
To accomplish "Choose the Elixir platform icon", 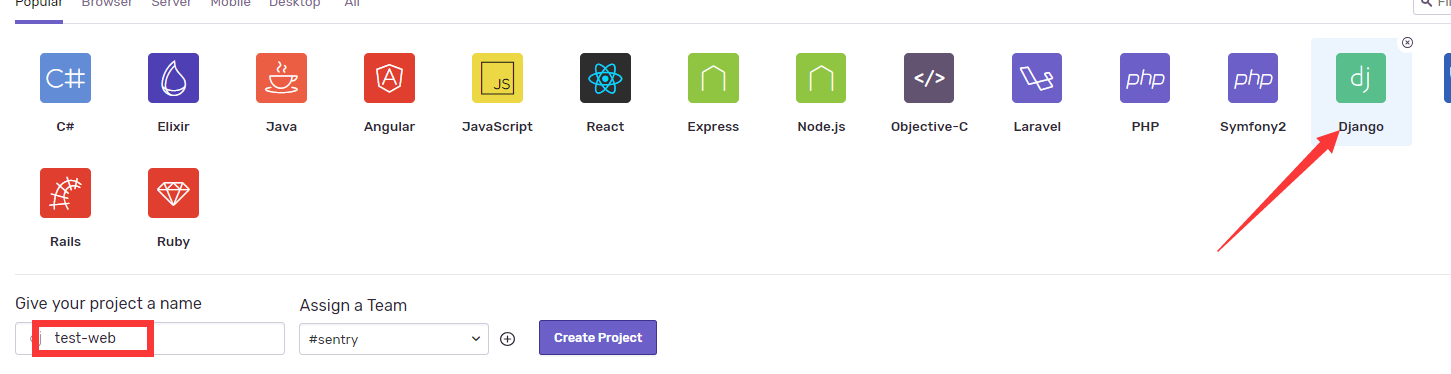I will [x=173, y=78].
